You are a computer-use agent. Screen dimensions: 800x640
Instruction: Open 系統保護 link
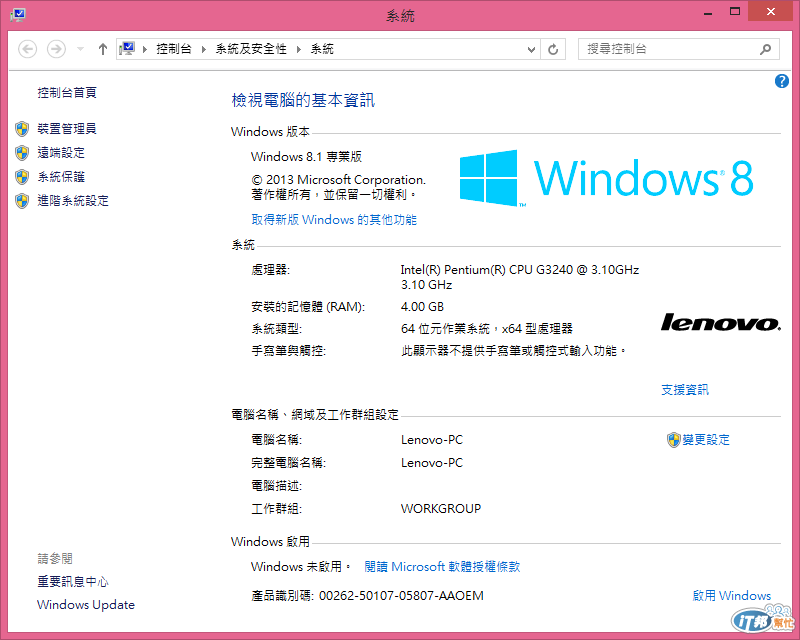pyautogui.click(x=61, y=177)
